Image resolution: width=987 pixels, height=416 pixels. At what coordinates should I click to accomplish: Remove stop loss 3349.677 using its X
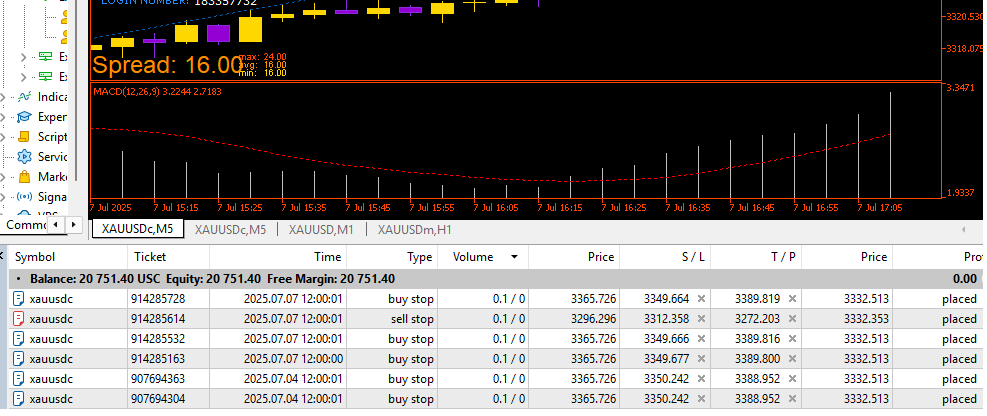pos(701,359)
